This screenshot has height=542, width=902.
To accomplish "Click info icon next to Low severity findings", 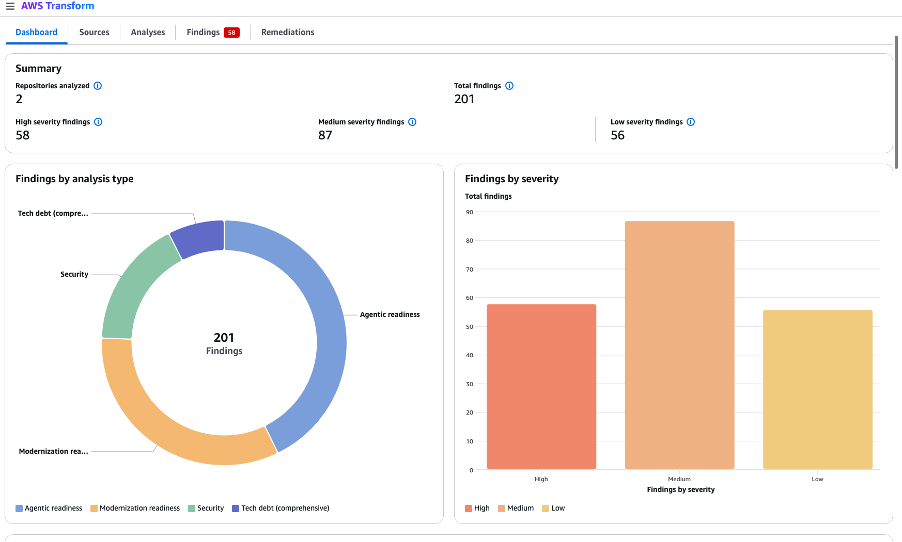I will (x=691, y=122).
